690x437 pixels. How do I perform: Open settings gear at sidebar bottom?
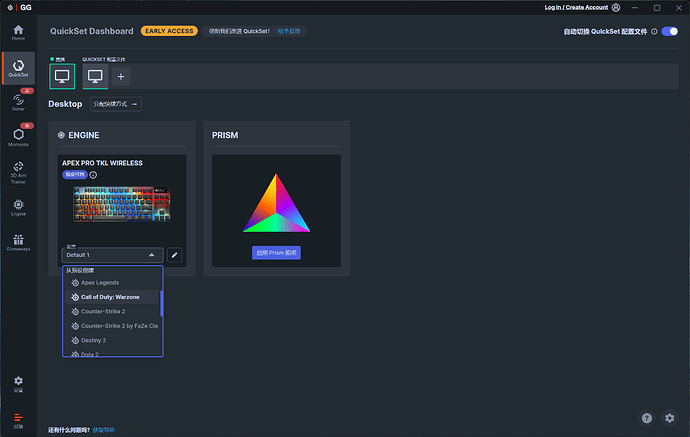tap(18, 384)
